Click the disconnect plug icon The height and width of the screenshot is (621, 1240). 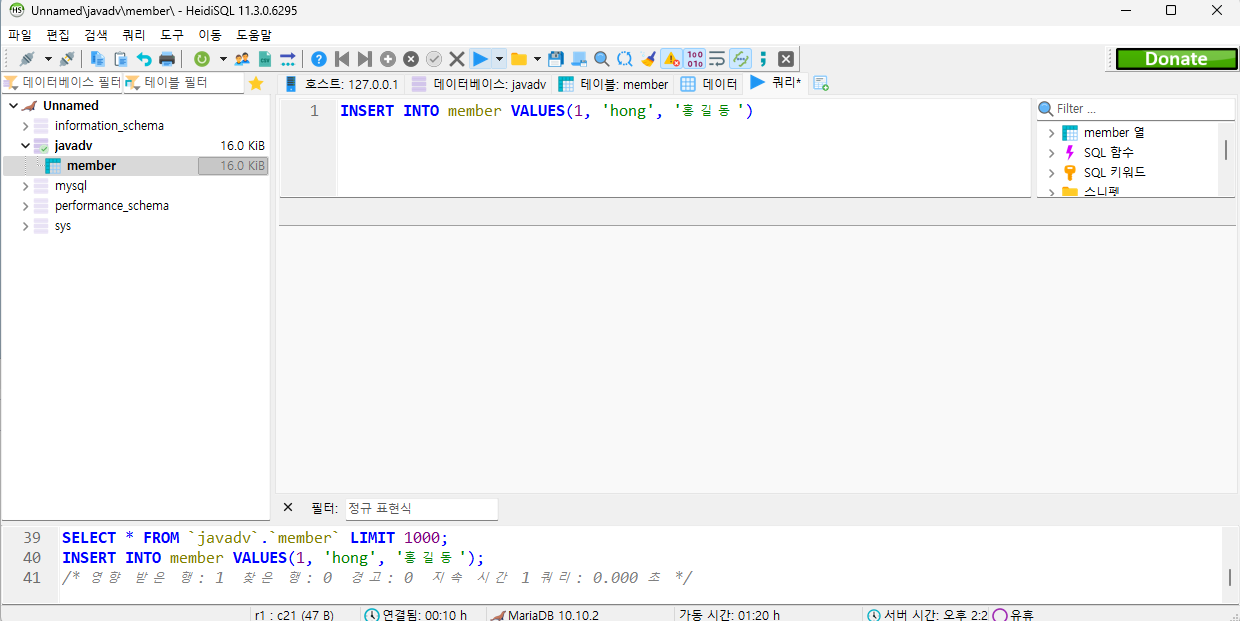pos(67,59)
